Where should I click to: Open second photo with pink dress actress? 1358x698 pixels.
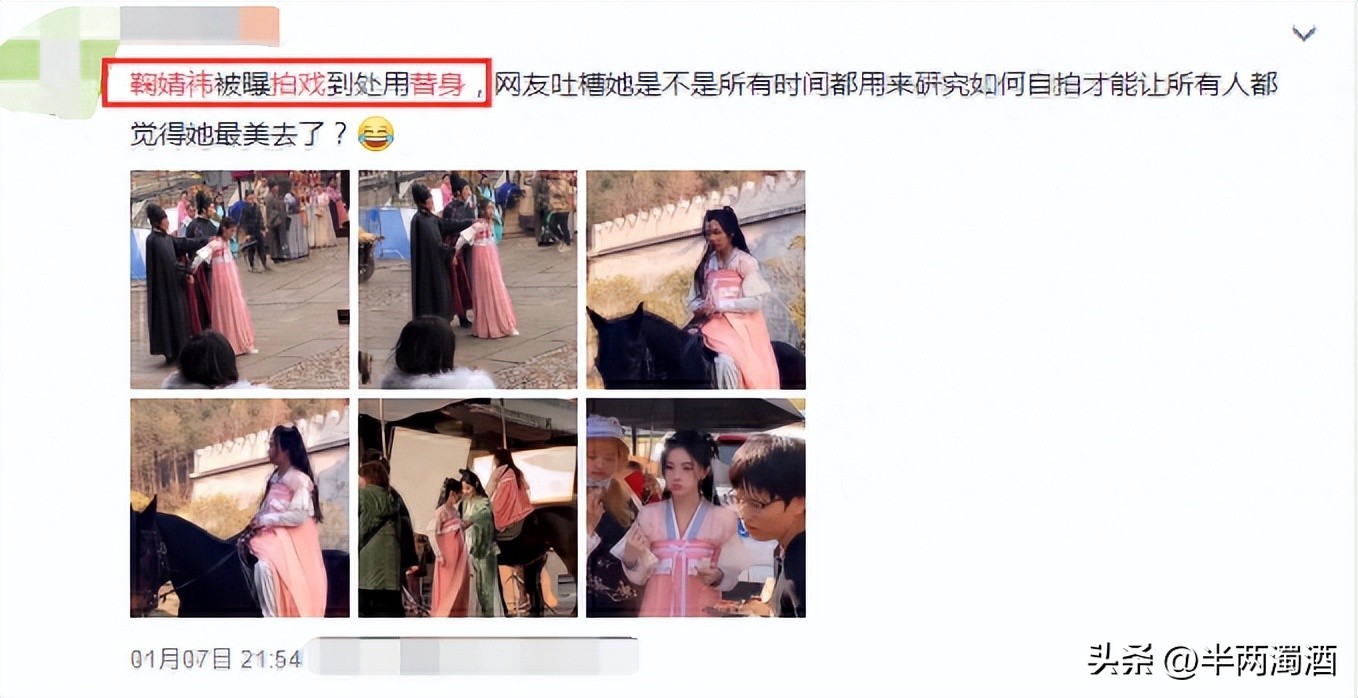pyautogui.click(x=468, y=279)
